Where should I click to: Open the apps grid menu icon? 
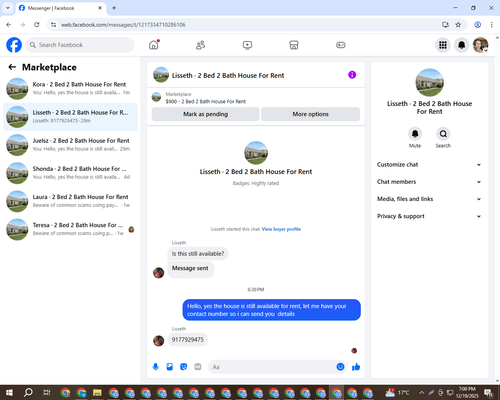443,45
